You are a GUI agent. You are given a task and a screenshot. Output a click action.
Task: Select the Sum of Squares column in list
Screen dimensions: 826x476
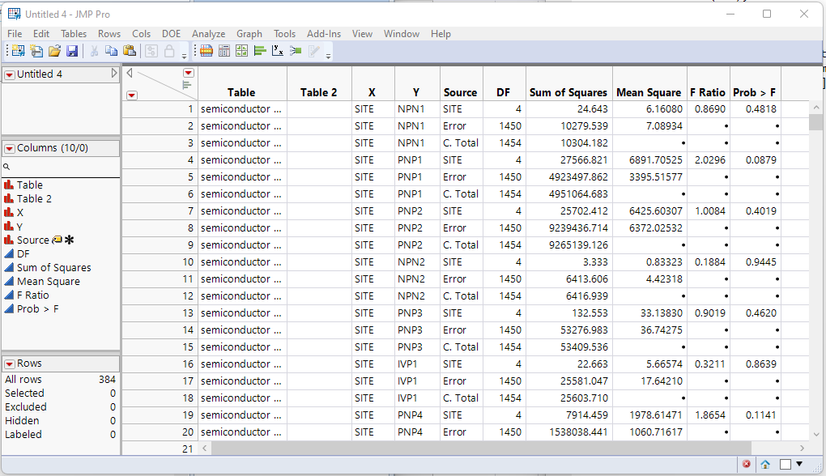[53, 268]
